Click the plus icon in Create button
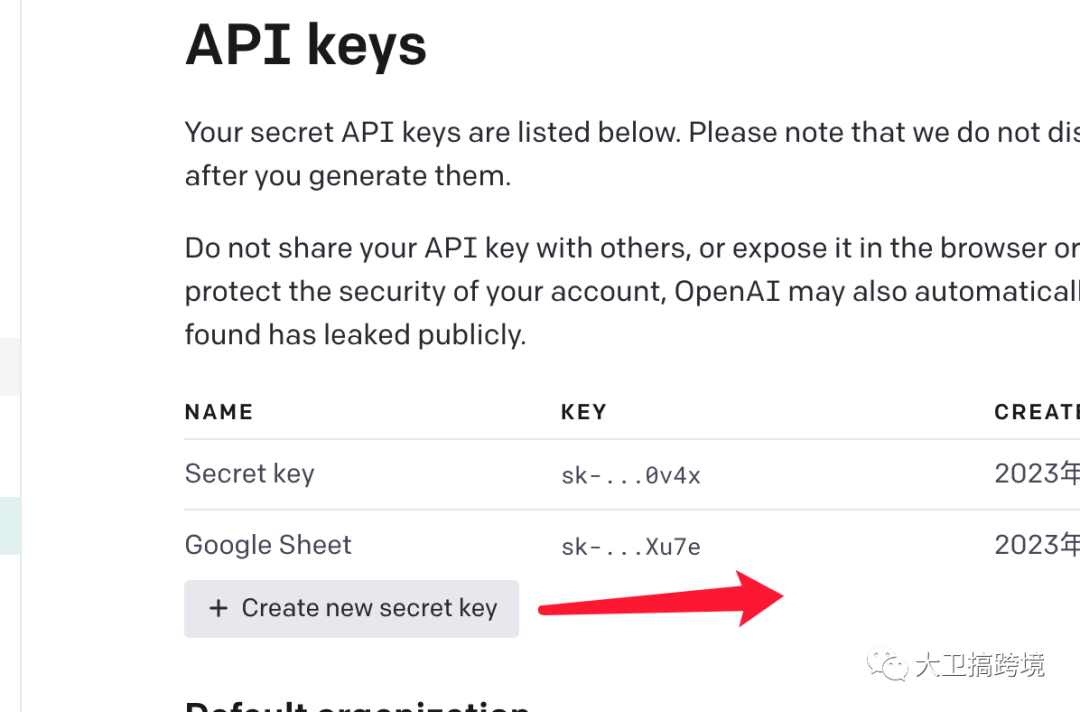This screenshot has height=712, width=1080. pos(218,608)
